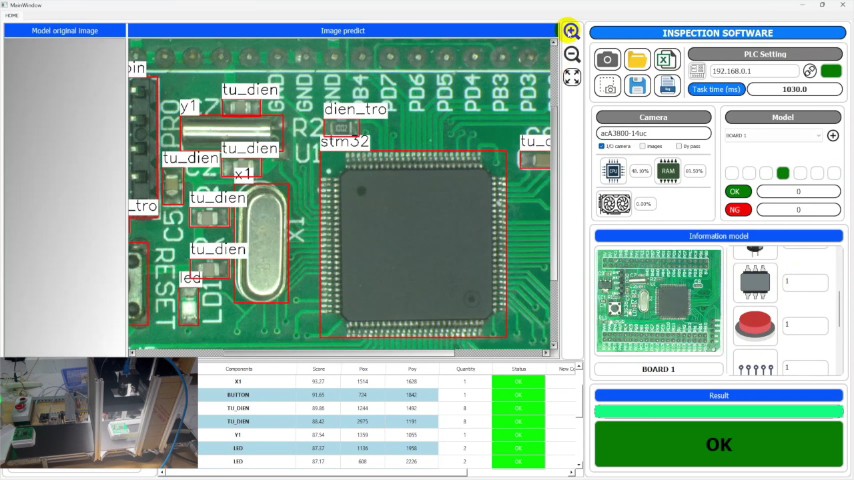The image size is (854, 480).
Task: Click the image view horizontal scrollbar
Action: point(339,353)
